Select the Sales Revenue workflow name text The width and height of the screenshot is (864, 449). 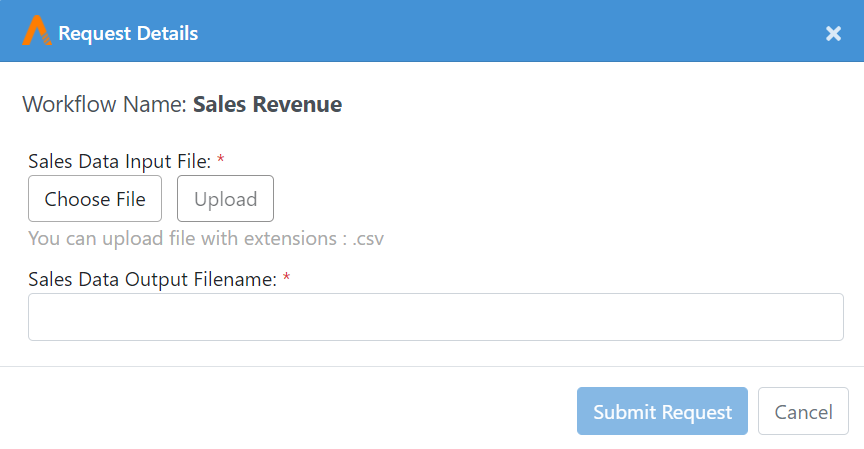(267, 104)
